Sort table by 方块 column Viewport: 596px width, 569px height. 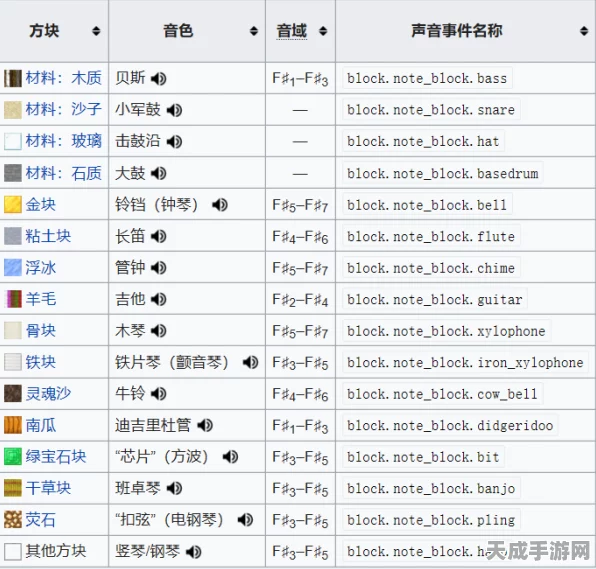(x=96, y=31)
